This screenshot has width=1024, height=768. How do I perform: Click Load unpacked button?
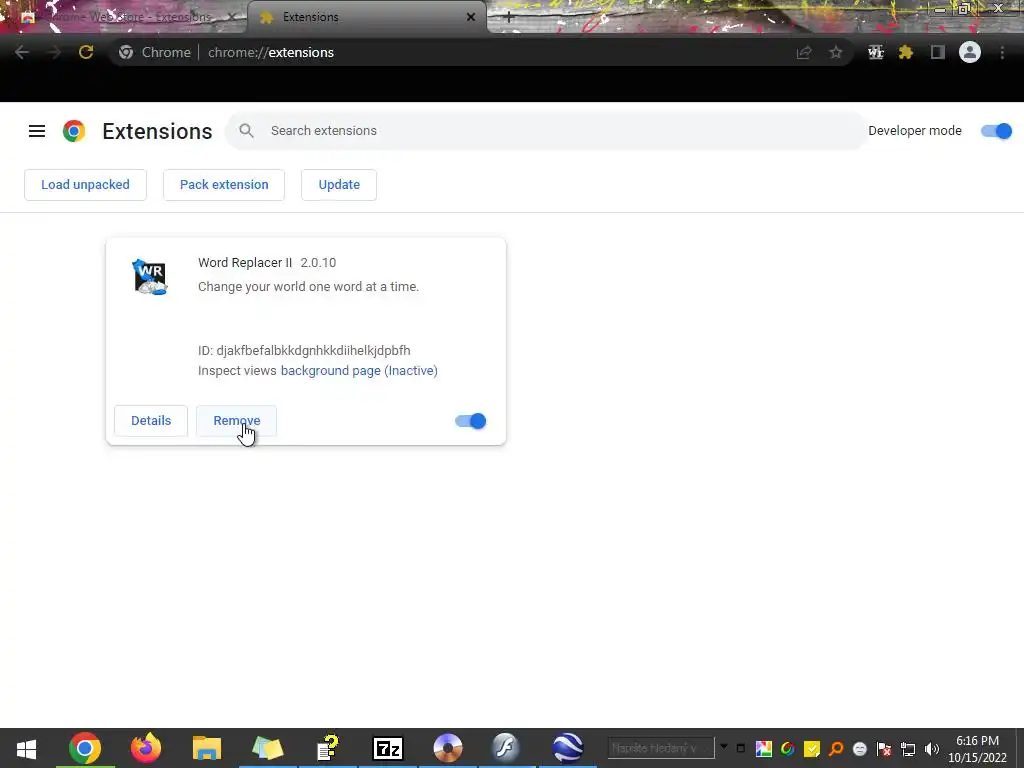(x=86, y=185)
